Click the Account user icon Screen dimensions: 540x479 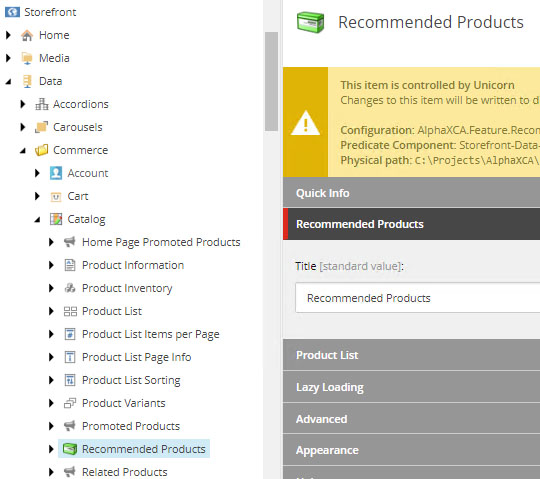tap(56, 173)
